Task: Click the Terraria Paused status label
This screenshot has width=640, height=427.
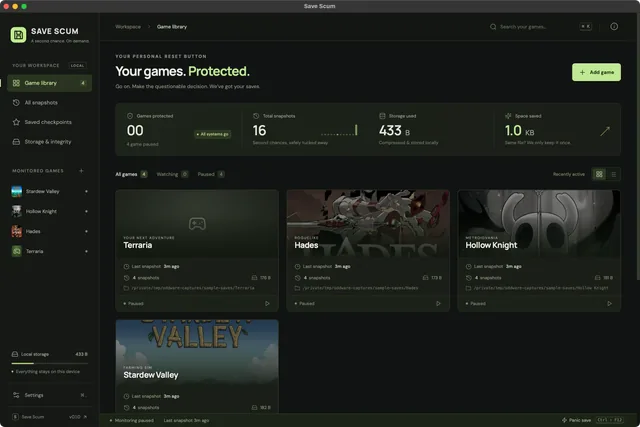Action: click(133, 303)
